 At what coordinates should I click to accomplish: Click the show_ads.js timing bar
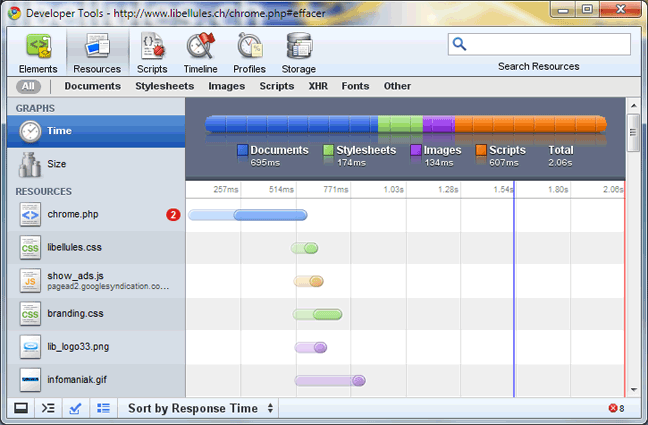[308, 281]
